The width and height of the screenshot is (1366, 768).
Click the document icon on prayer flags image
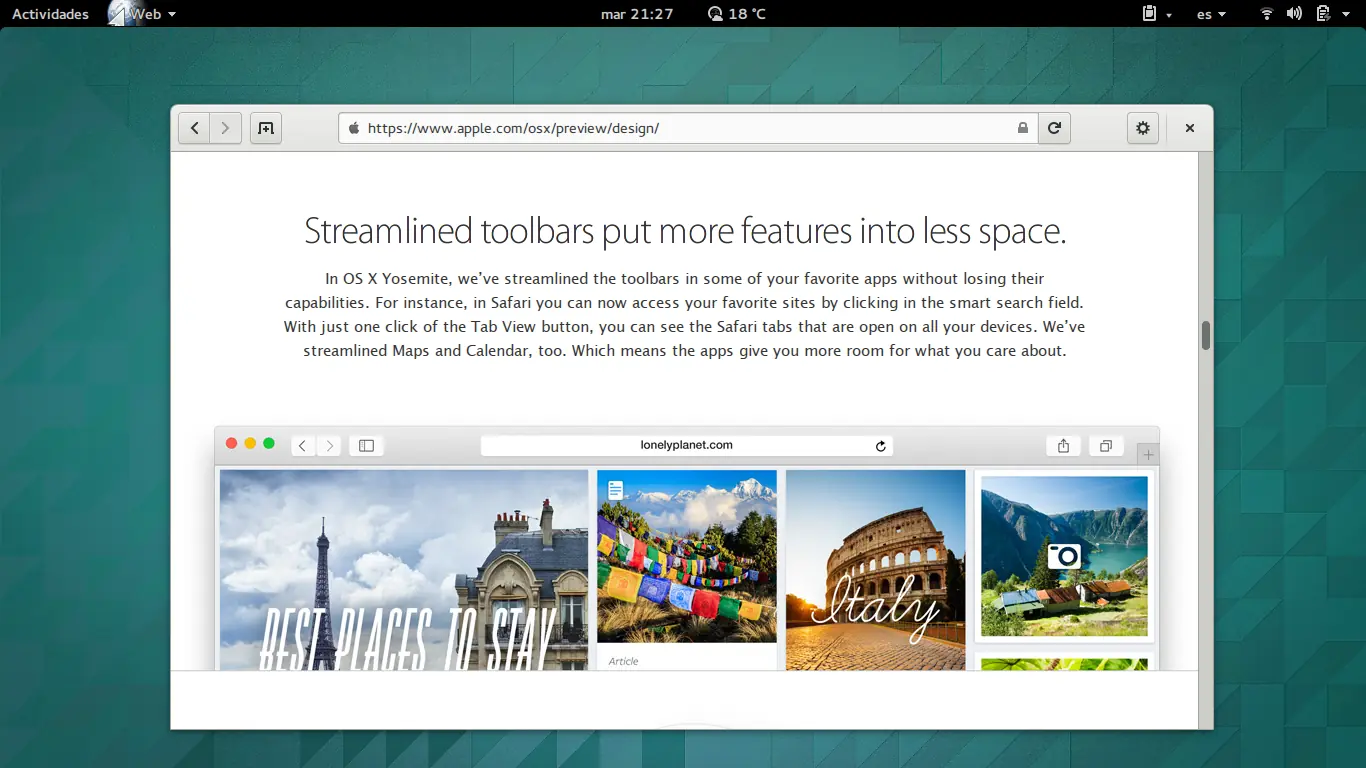(616, 490)
